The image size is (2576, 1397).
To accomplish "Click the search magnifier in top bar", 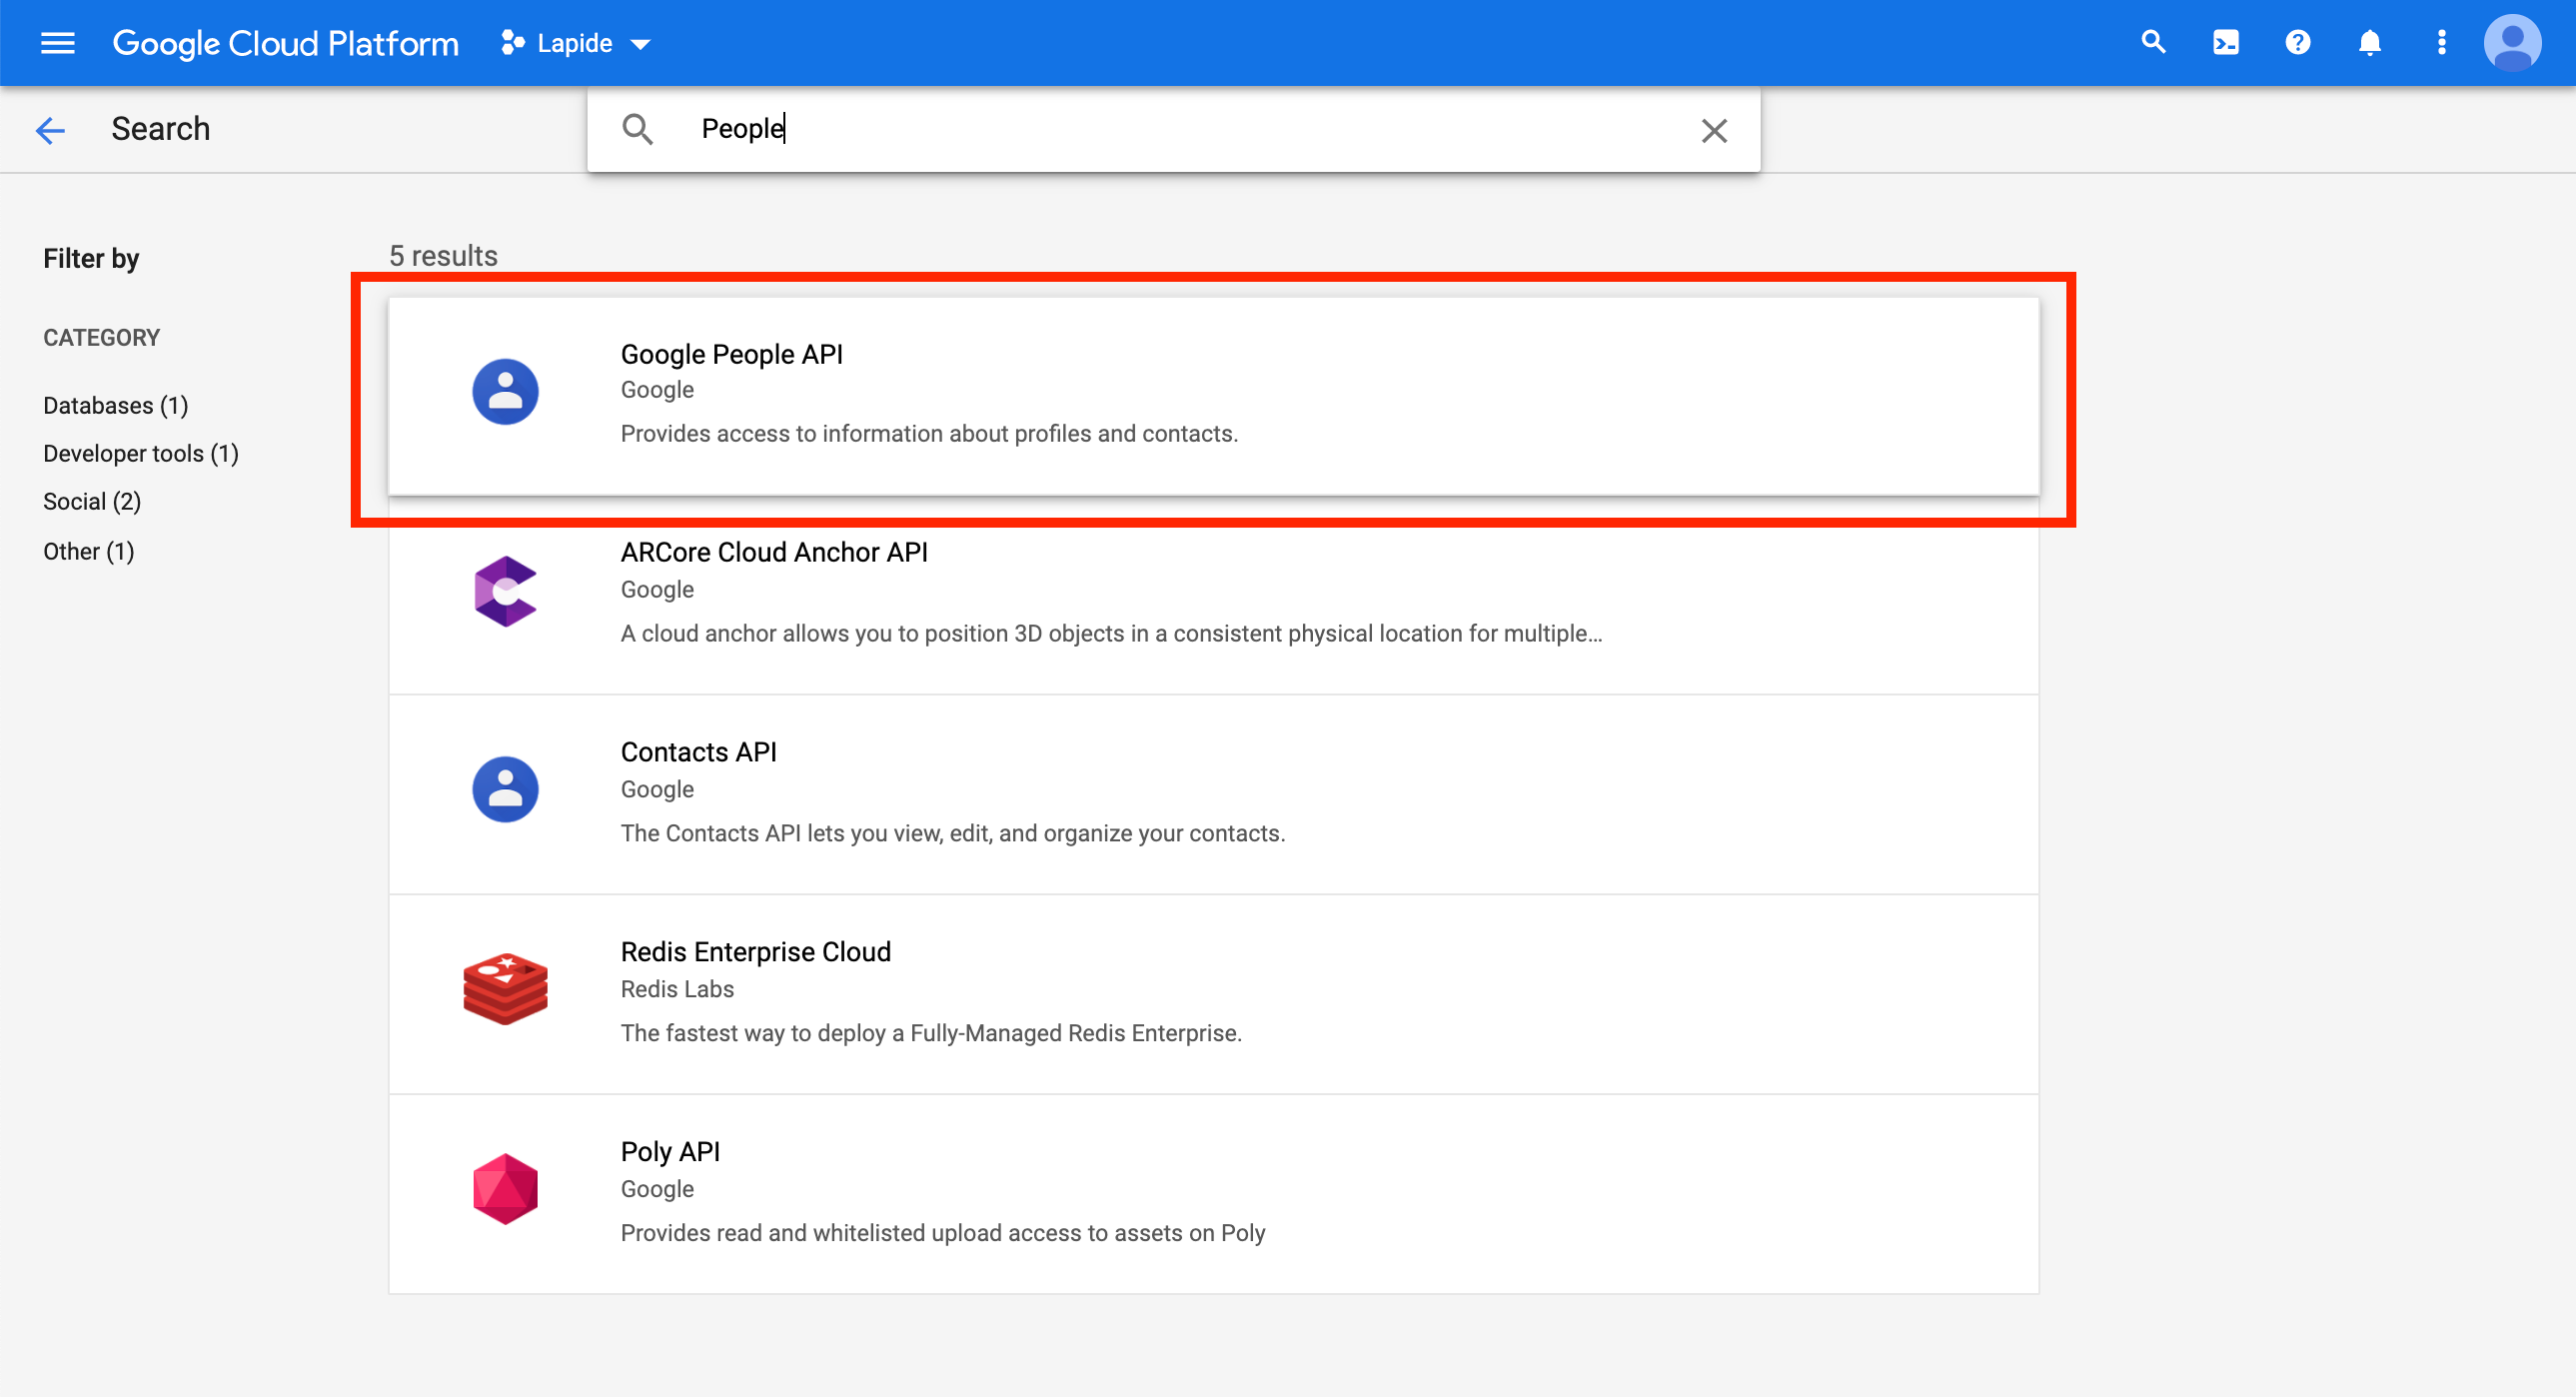I will point(2153,43).
